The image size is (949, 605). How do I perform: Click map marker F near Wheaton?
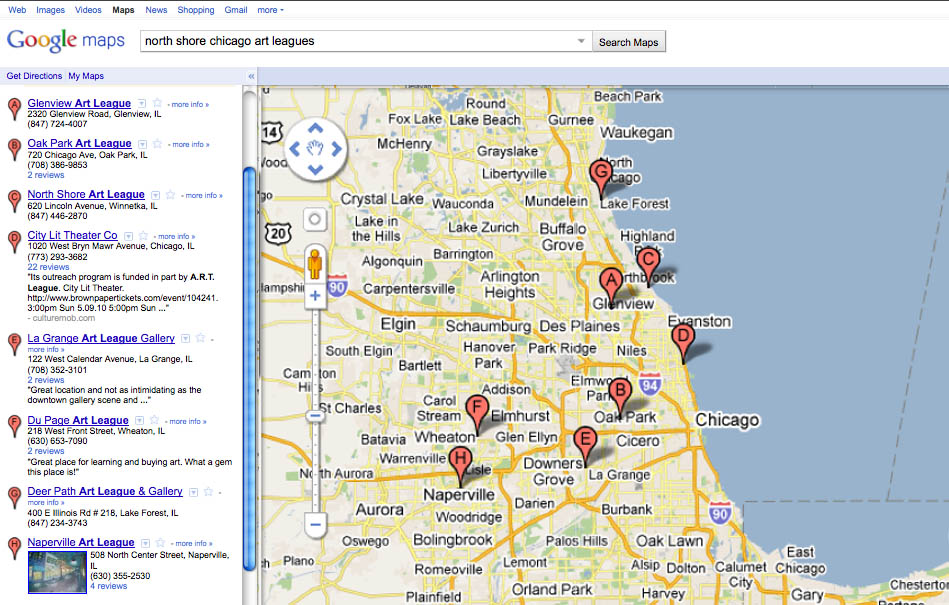coord(477,414)
